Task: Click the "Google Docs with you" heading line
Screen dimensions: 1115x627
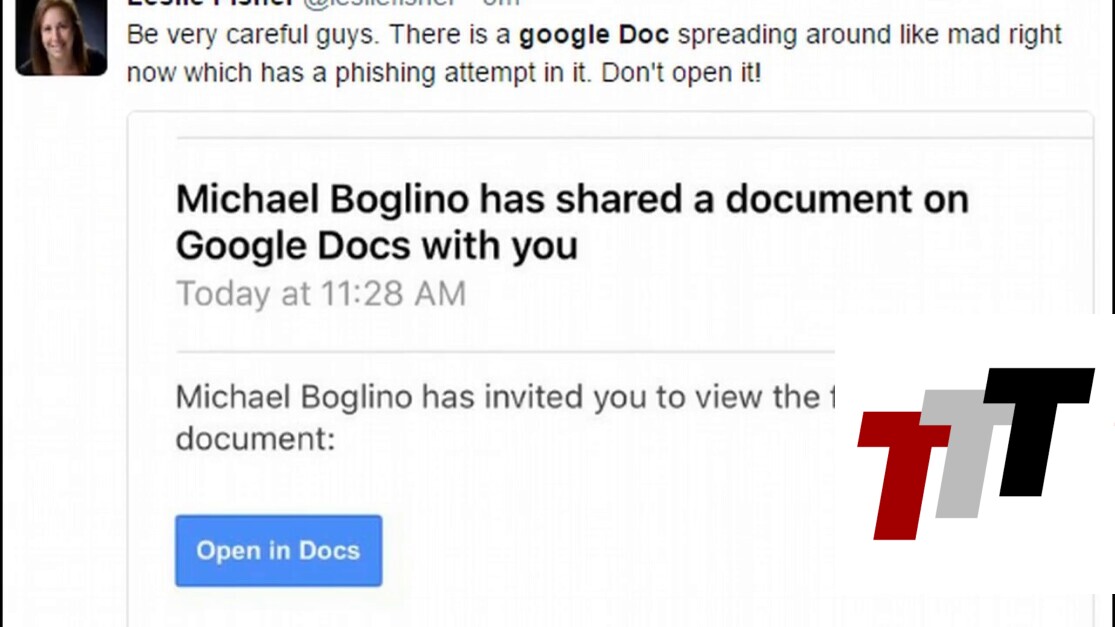Action: pyautogui.click(x=376, y=245)
